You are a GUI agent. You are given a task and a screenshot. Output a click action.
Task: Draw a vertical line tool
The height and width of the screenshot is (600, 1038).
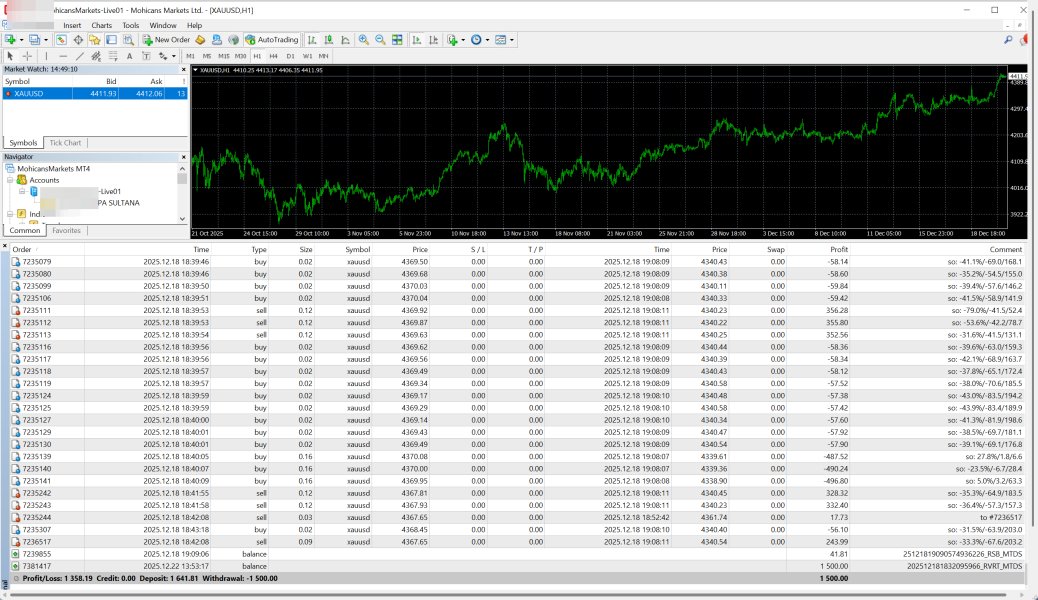pyautogui.click(x=46, y=56)
